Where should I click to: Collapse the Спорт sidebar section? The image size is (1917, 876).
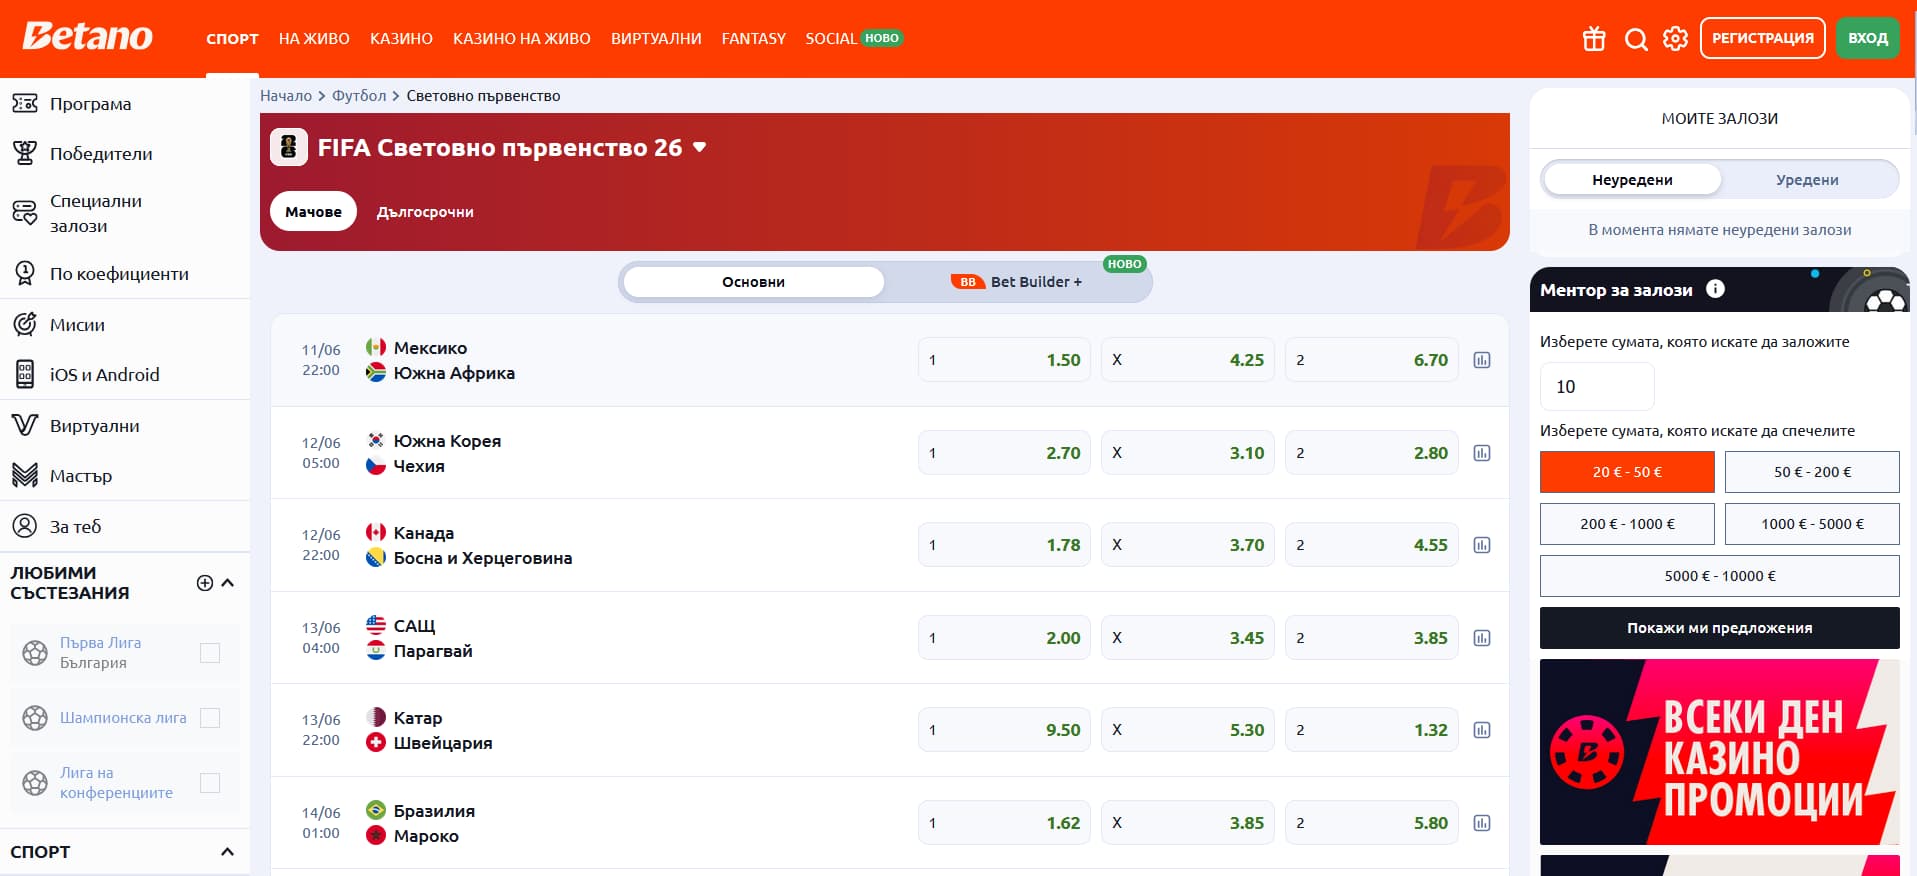(x=227, y=852)
